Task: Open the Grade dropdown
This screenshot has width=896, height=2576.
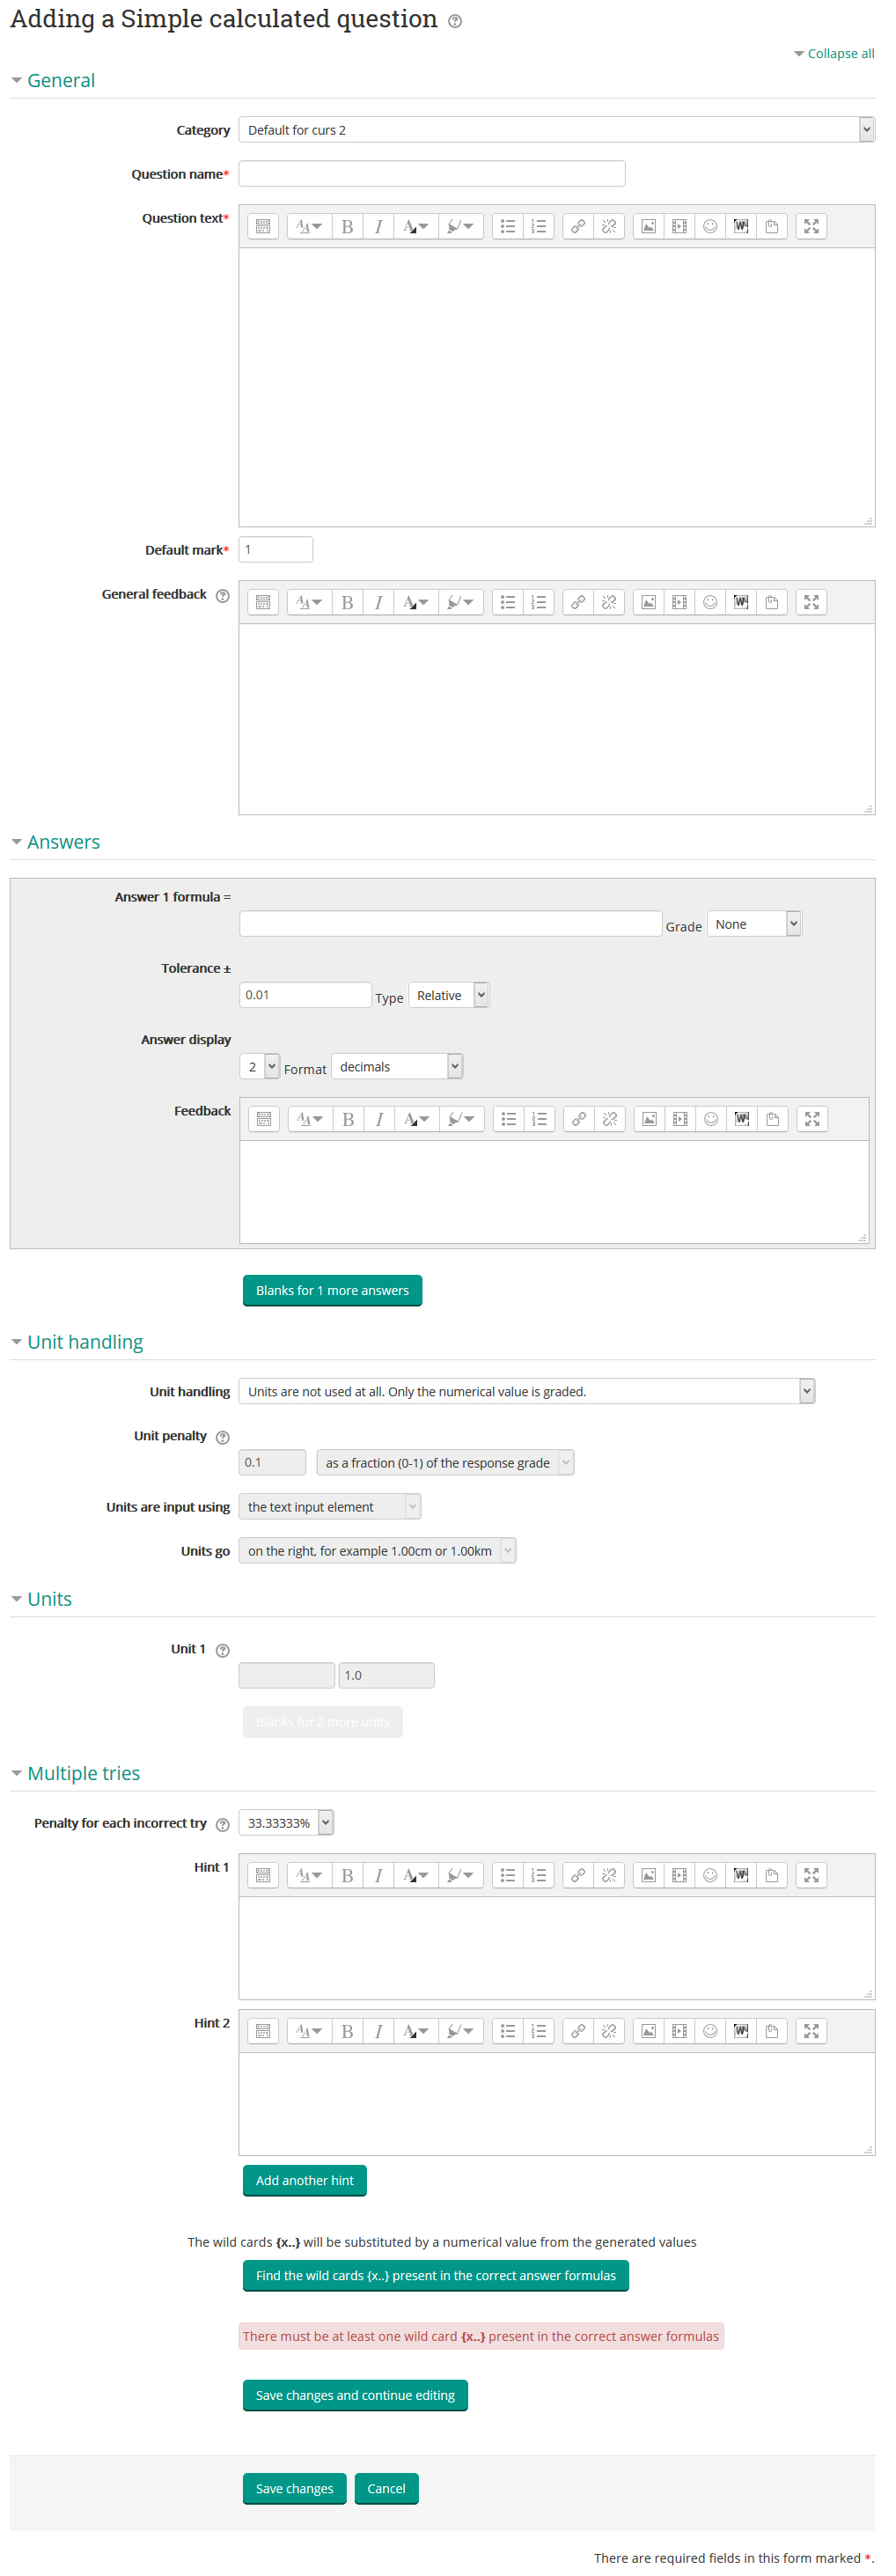Action: click(754, 924)
